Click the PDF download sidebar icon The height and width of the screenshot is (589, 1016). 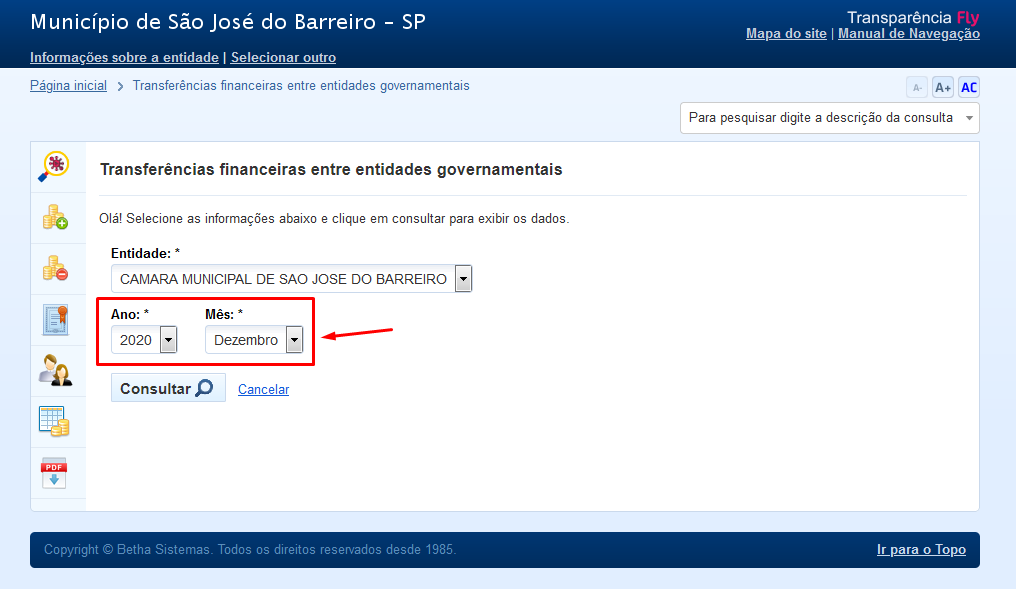click(54, 472)
